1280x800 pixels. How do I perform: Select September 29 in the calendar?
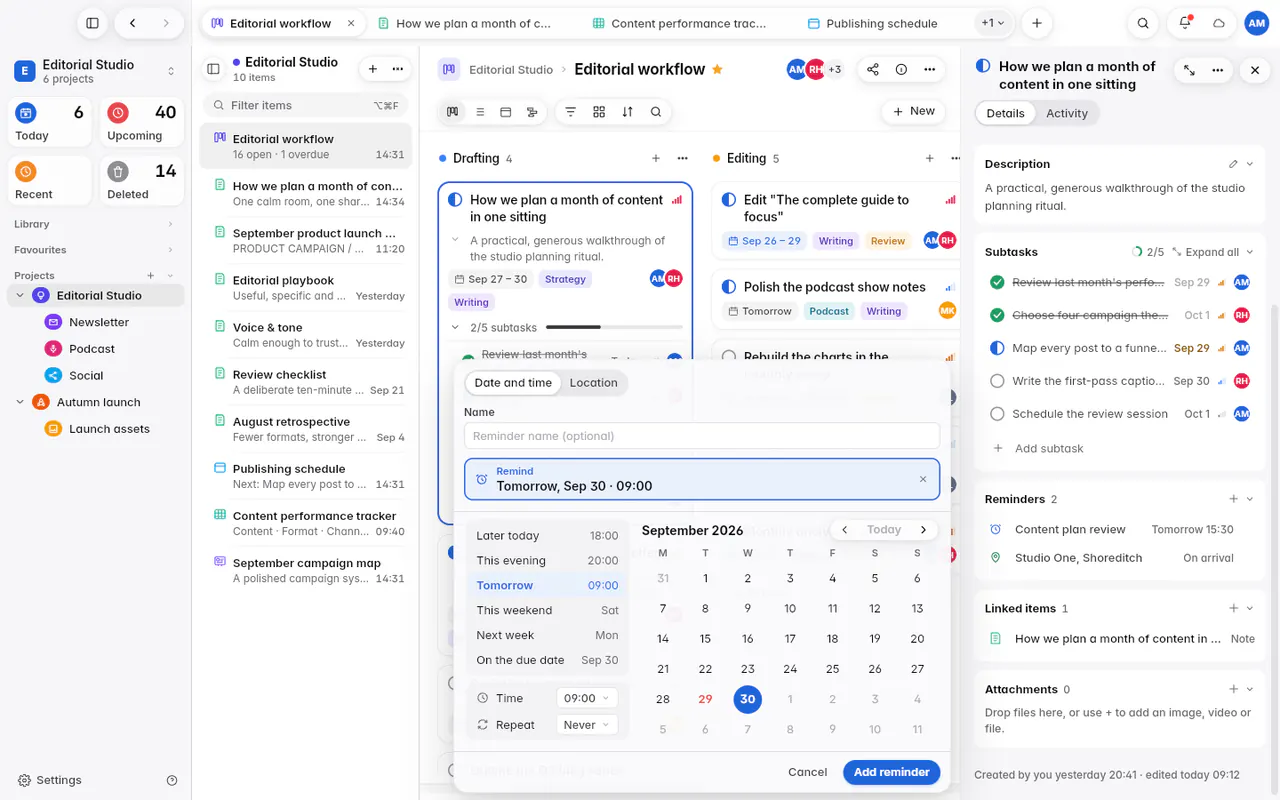point(705,699)
